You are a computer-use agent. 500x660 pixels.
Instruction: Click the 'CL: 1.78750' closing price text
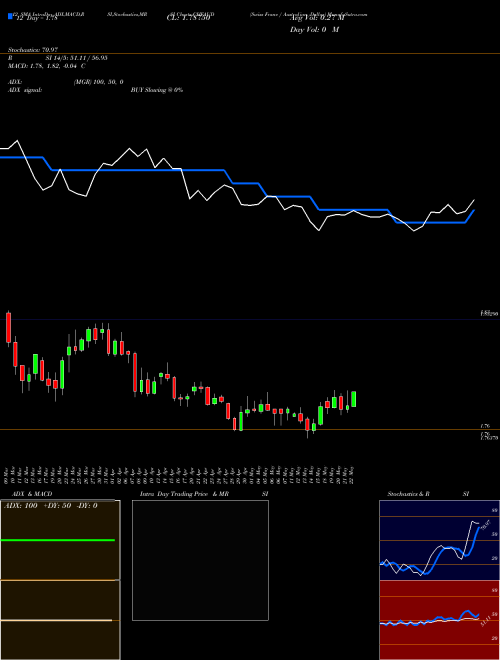point(188,18)
